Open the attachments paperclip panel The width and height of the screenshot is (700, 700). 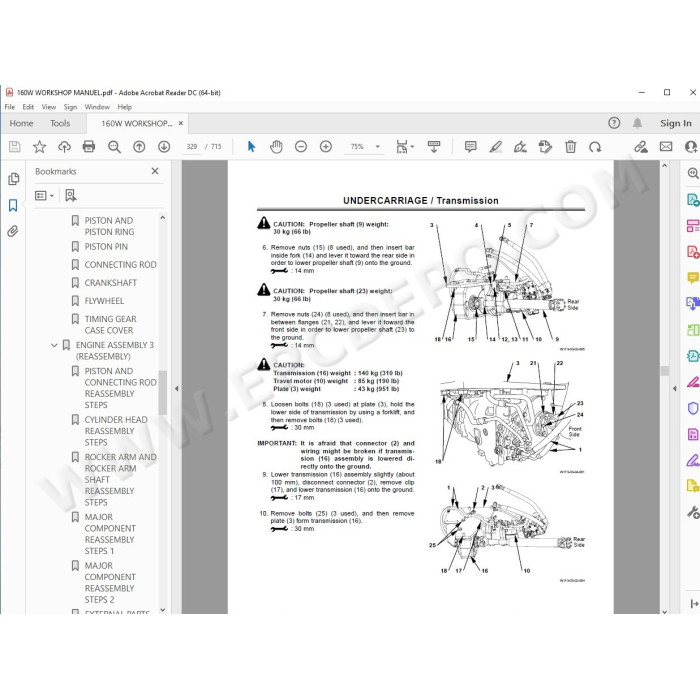[x=13, y=231]
